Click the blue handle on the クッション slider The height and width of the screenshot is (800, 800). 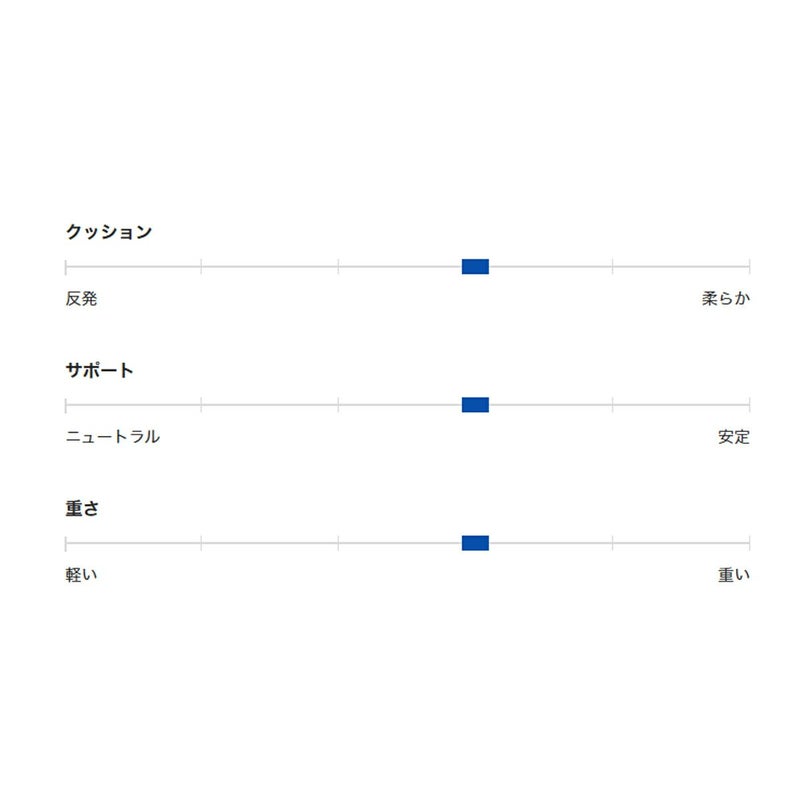pyautogui.click(x=475, y=266)
